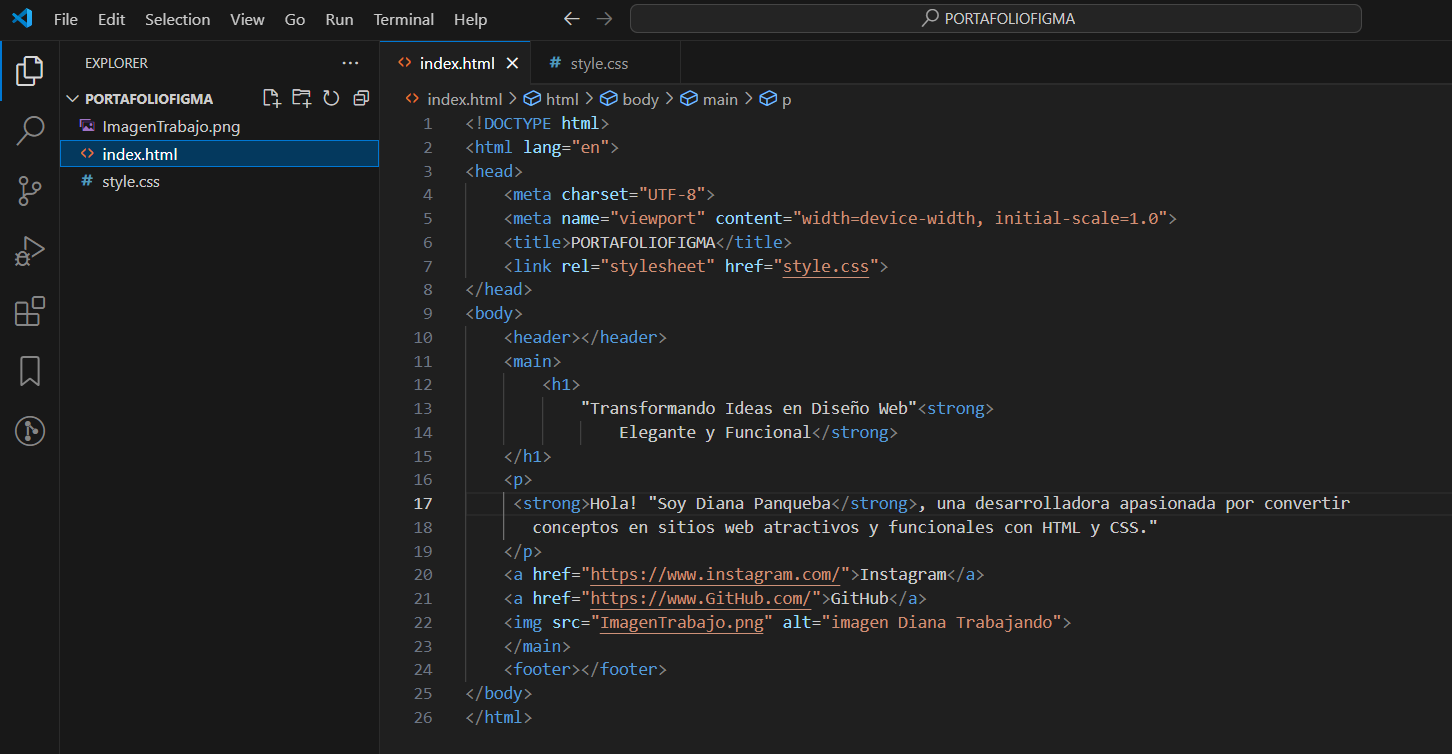
Task: Click the VS Code logo icon
Action: [22, 18]
